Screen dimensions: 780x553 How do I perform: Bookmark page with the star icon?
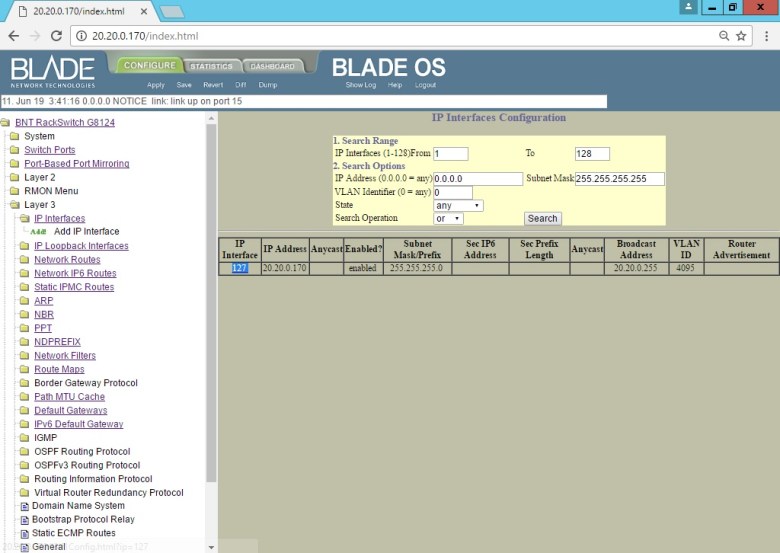741,36
